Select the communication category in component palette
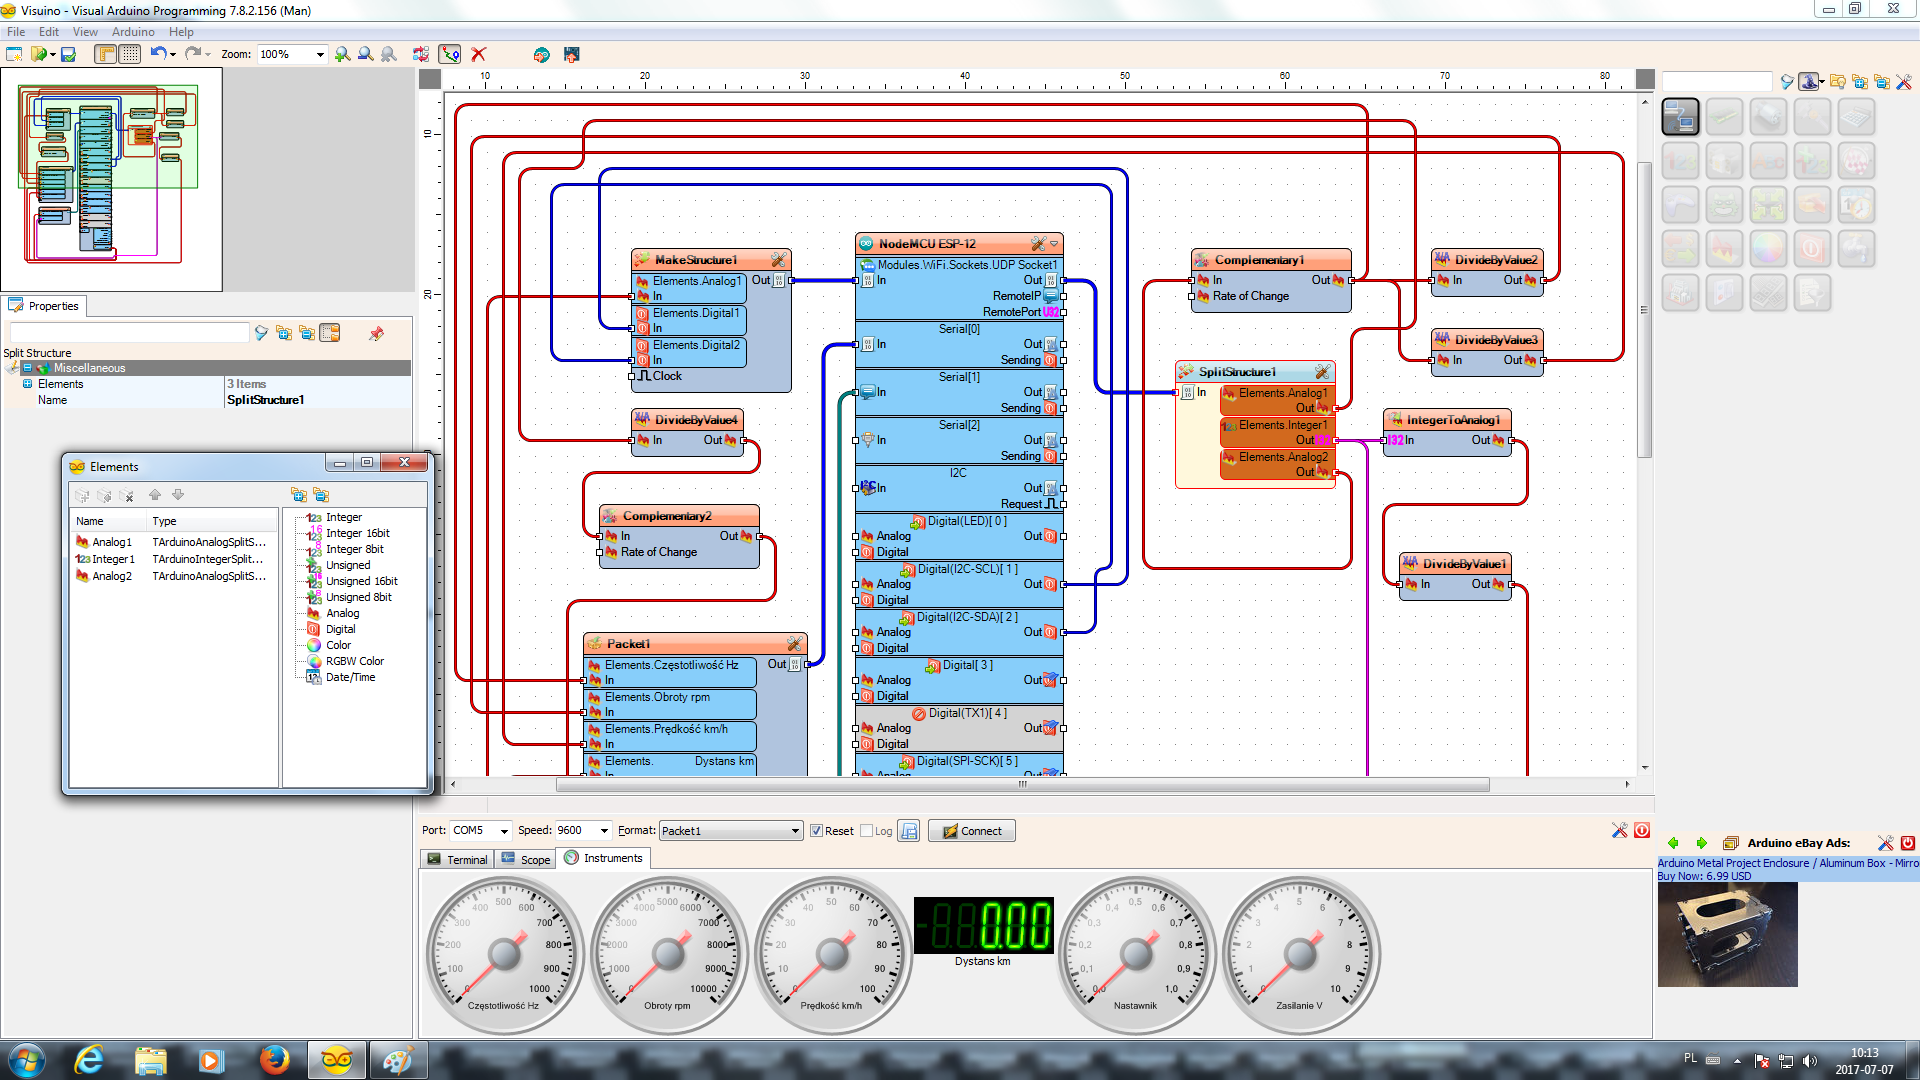Viewport: 1920px width, 1080px height. (1680, 117)
